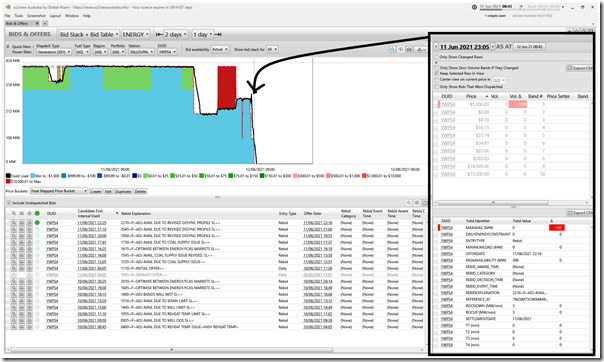Open the Dispatch Type Generators dropdown
Viewport: 604px width, 362px height.
pyautogui.click(x=54, y=52)
